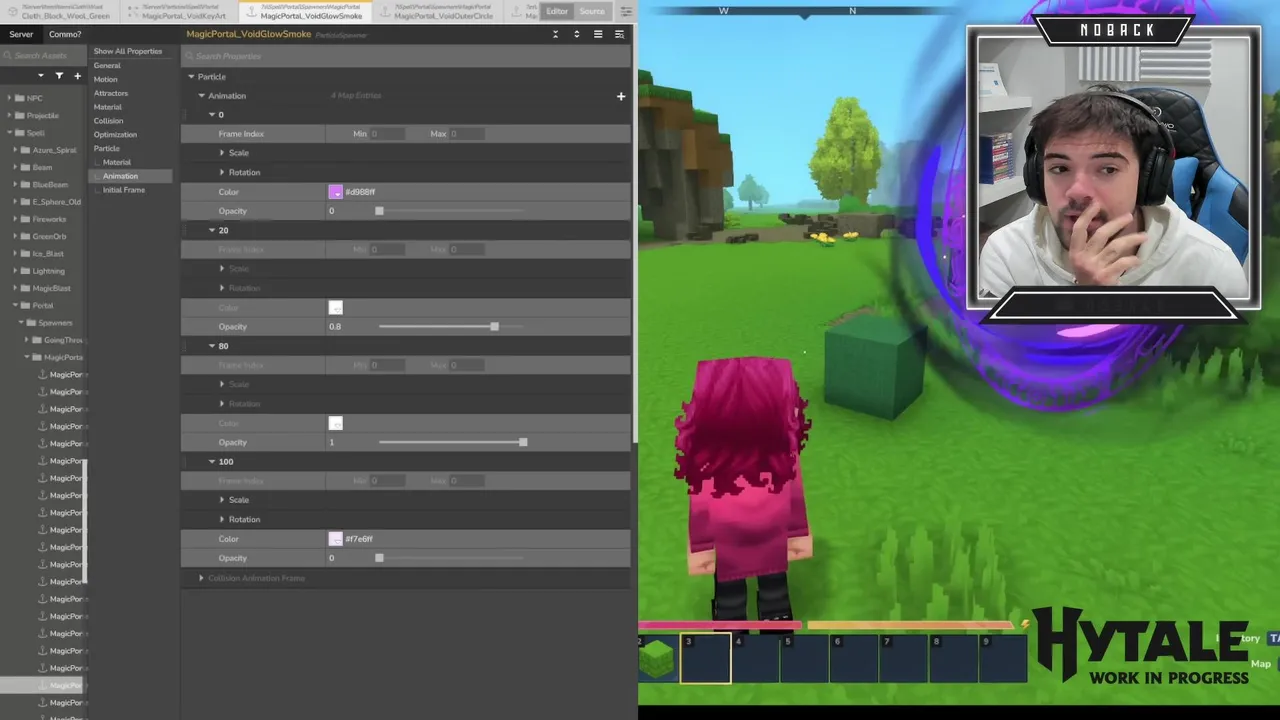Collapse keyframe 0 entry
1280x720 pixels.
(x=212, y=115)
